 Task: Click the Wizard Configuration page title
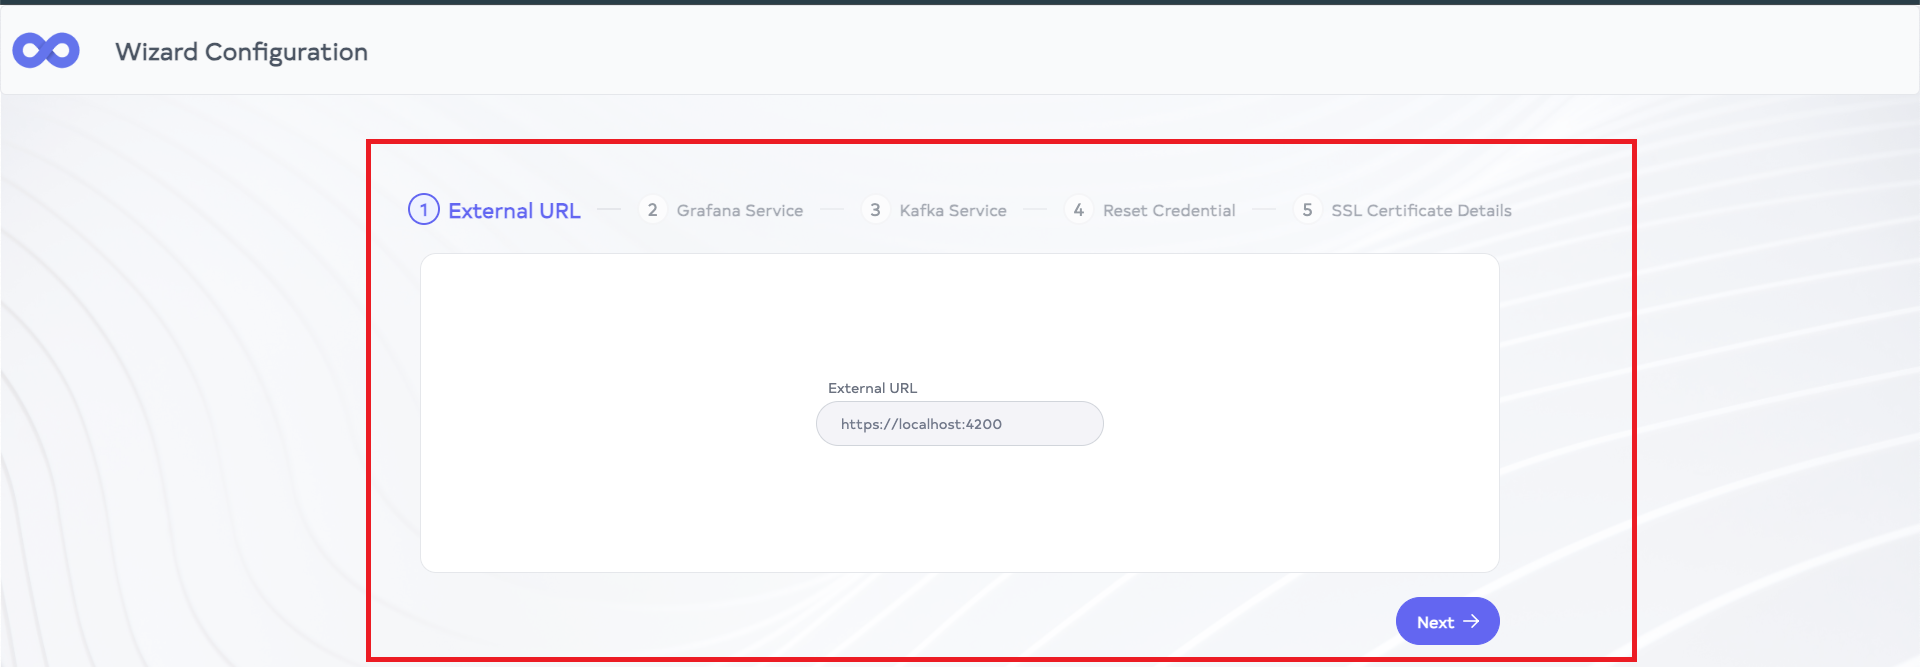click(241, 52)
